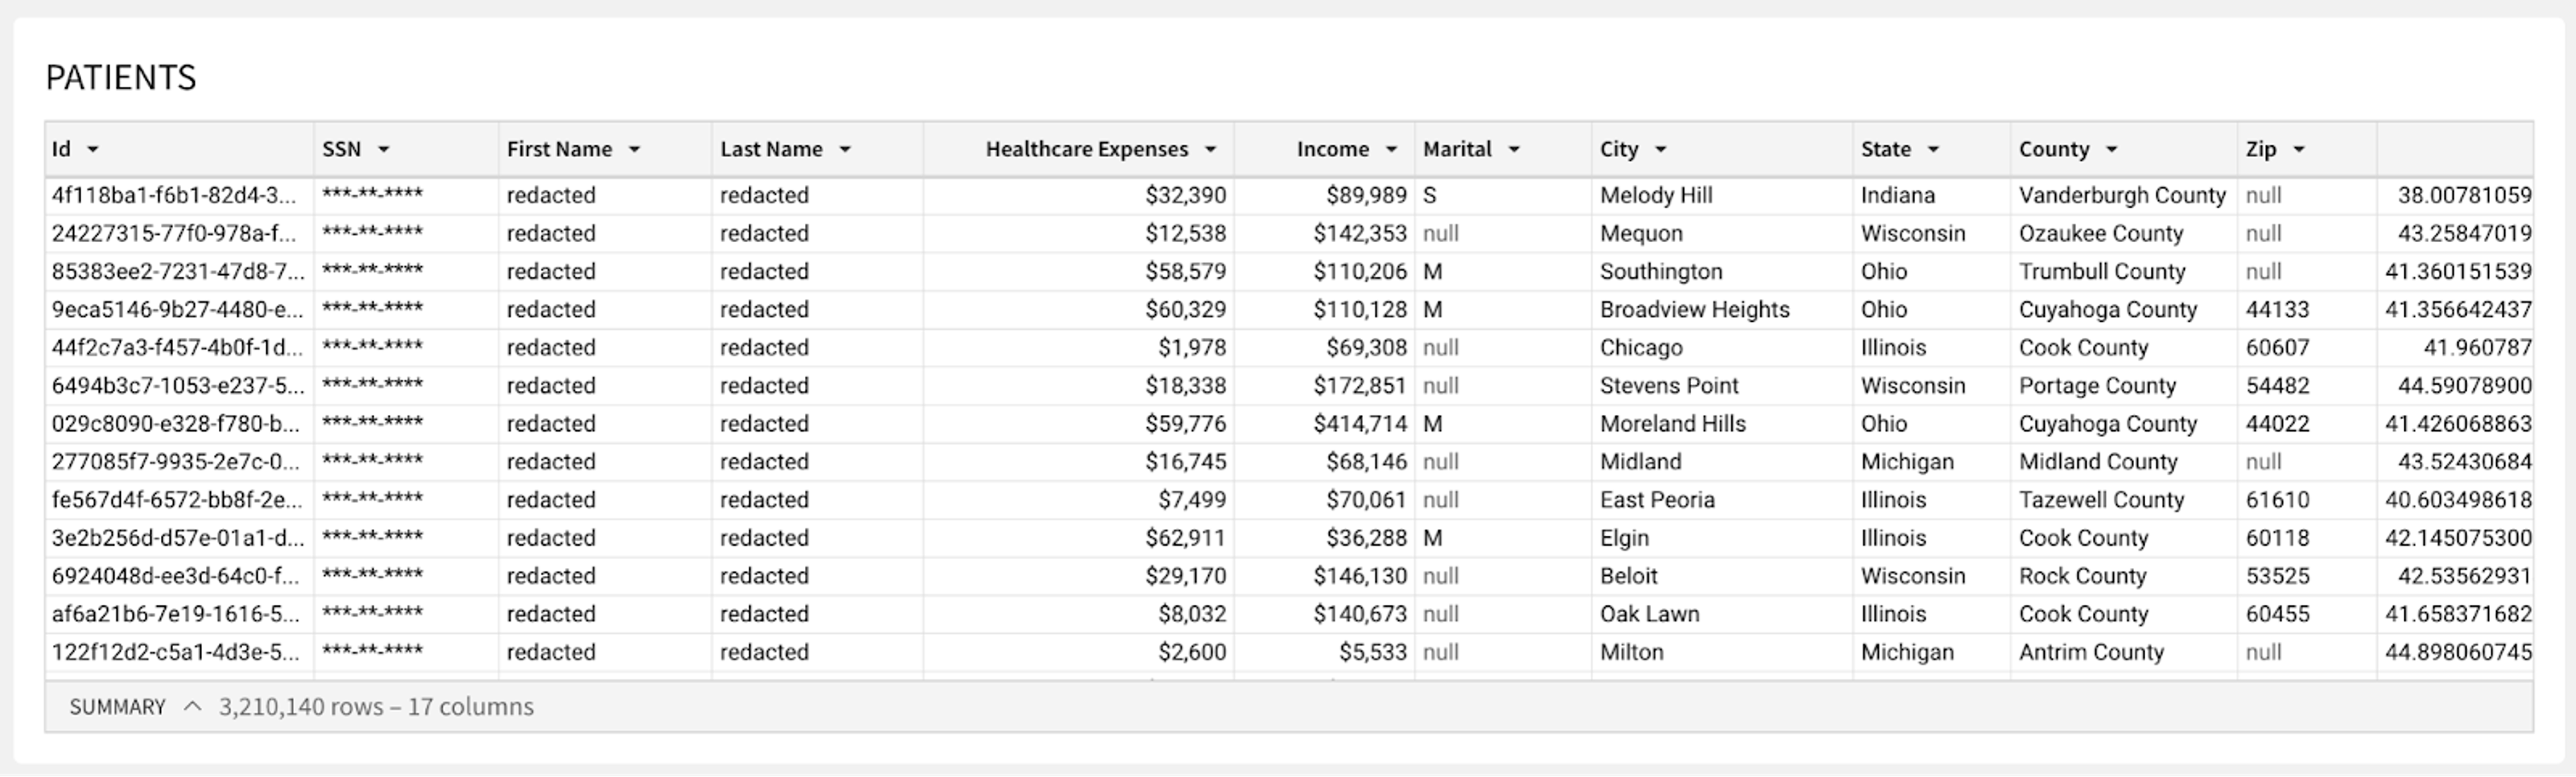Click the 3,210,140 rows – 17 columns text
The width and height of the screenshot is (2576, 777).
(376, 707)
